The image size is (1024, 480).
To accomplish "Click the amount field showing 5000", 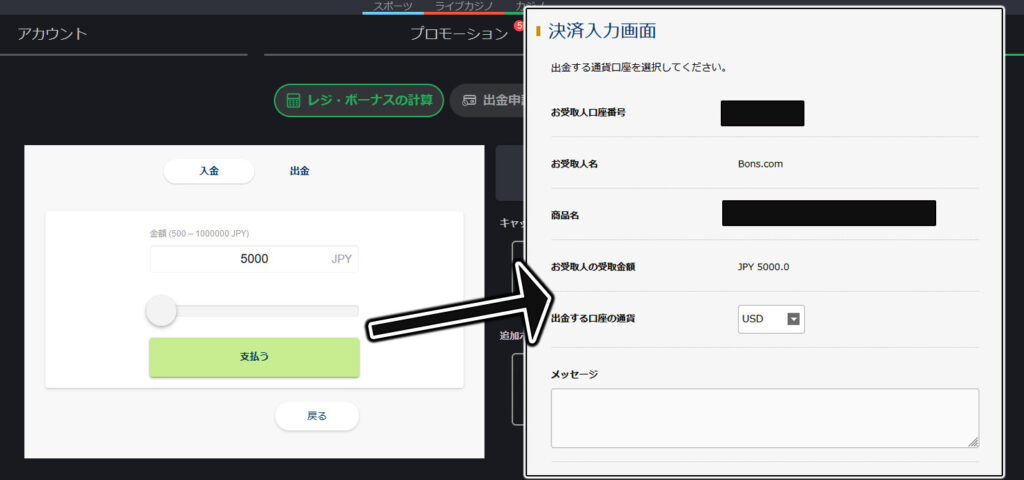I will pyautogui.click(x=254, y=259).
